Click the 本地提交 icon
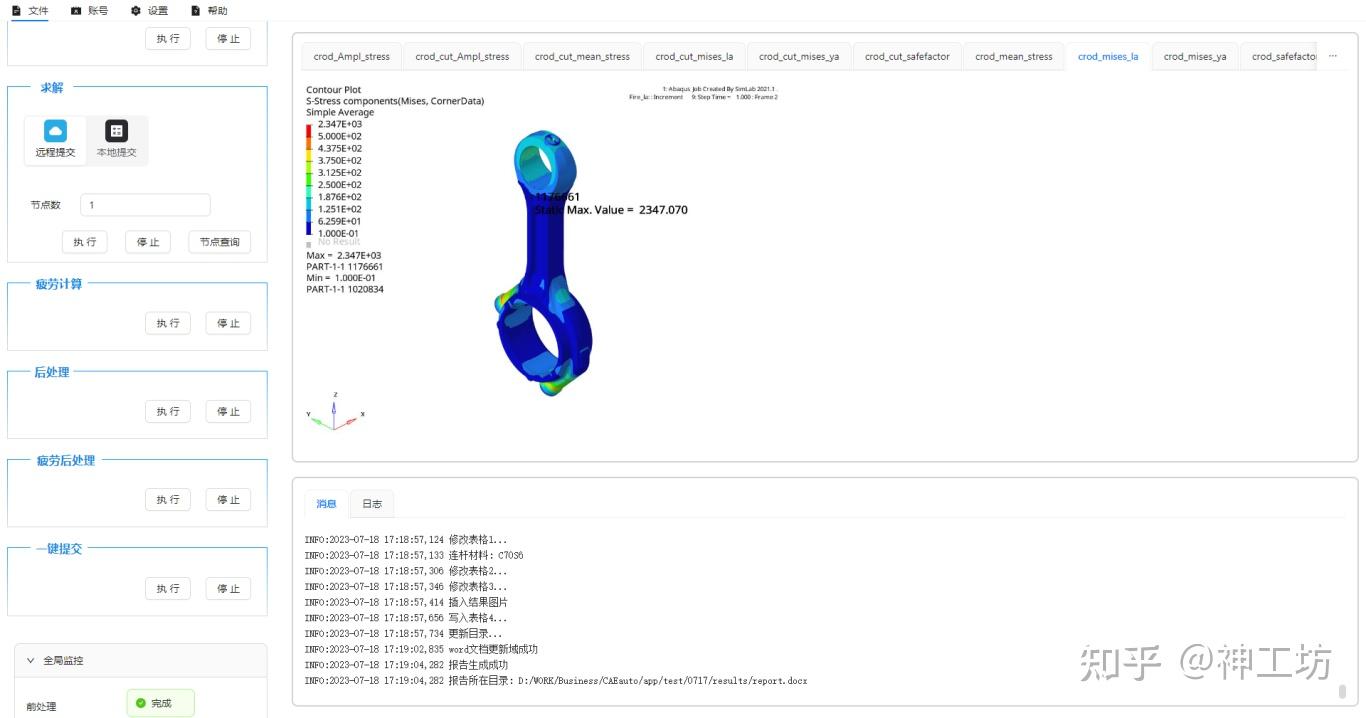This screenshot has width=1366, height=718. click(x=116, y=131)
